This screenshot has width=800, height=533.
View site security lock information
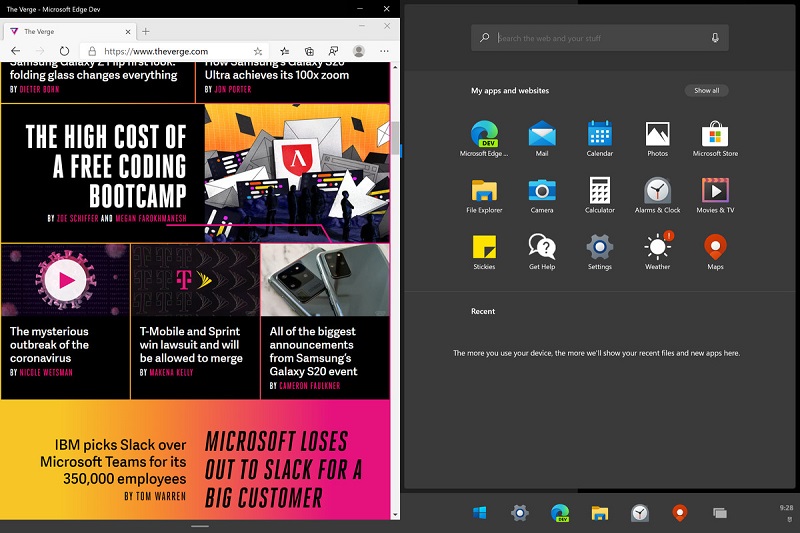[x=92, y=51]
